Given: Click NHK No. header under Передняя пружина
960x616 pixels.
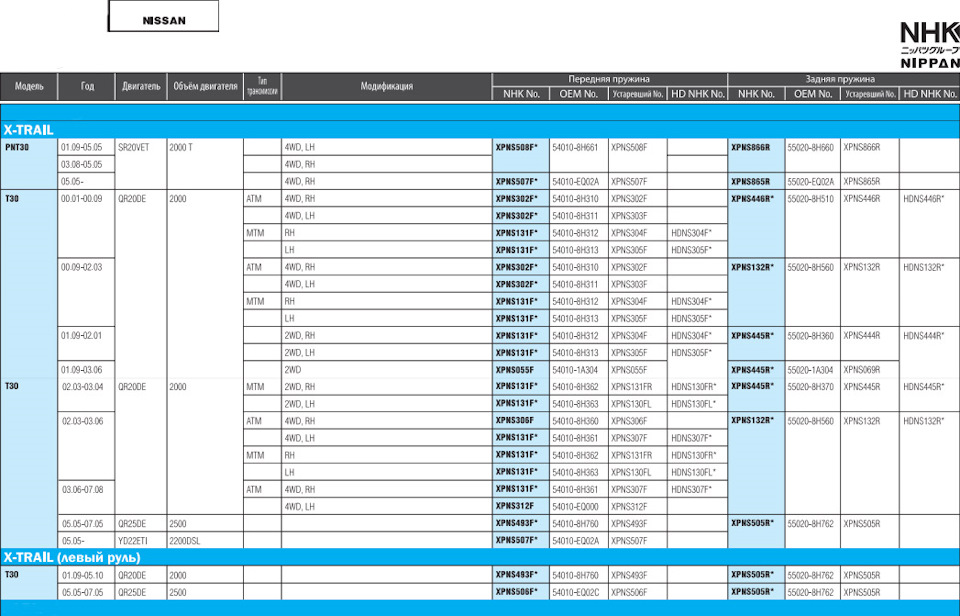Looking at the screenshot, I should click(521, 94).
